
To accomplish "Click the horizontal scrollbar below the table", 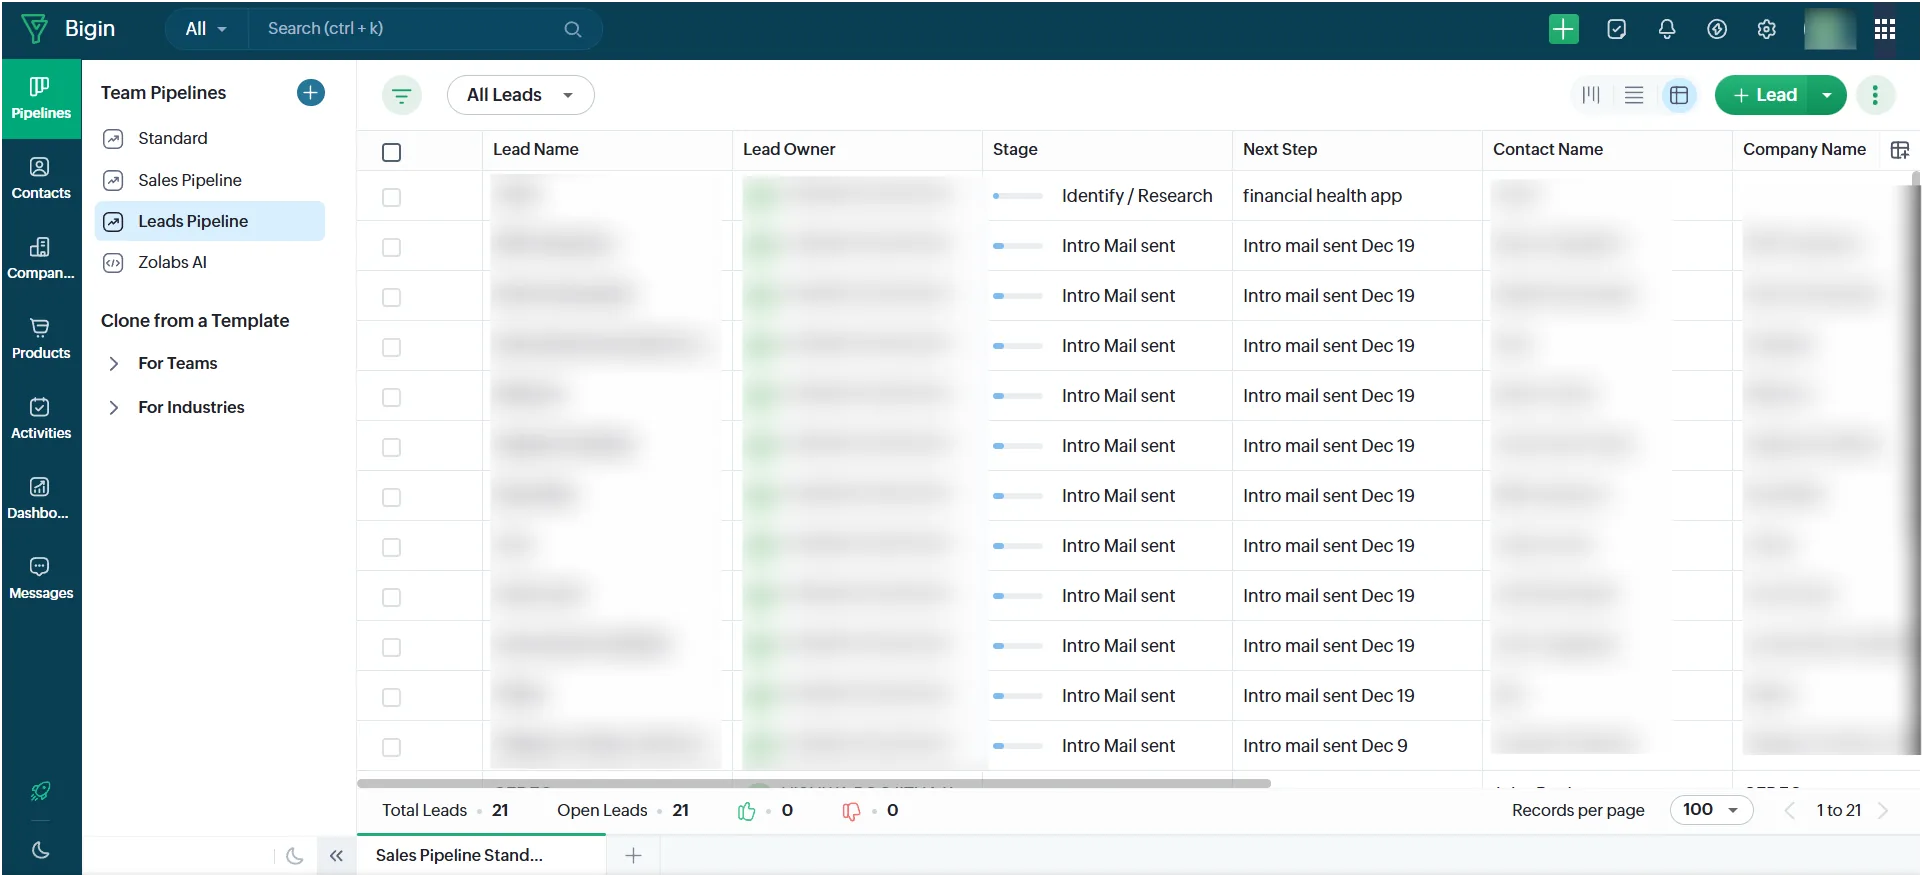I will (x=814, y=784).
